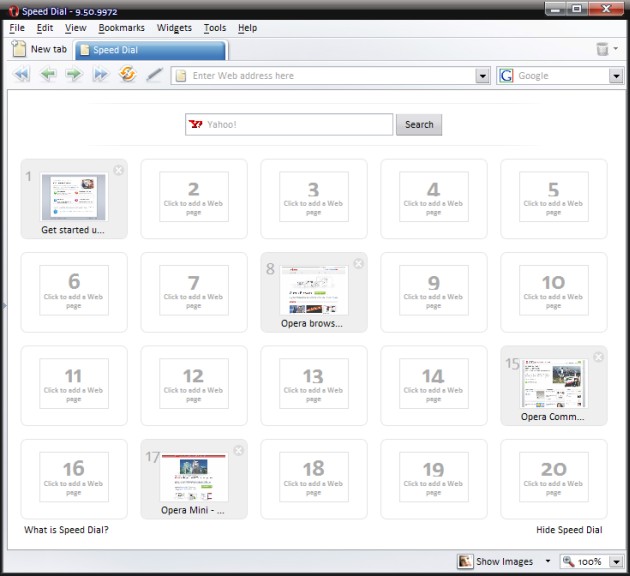630x576 pixels.
Task: Open the Google search engine dropdown
Action: [616, 76]
